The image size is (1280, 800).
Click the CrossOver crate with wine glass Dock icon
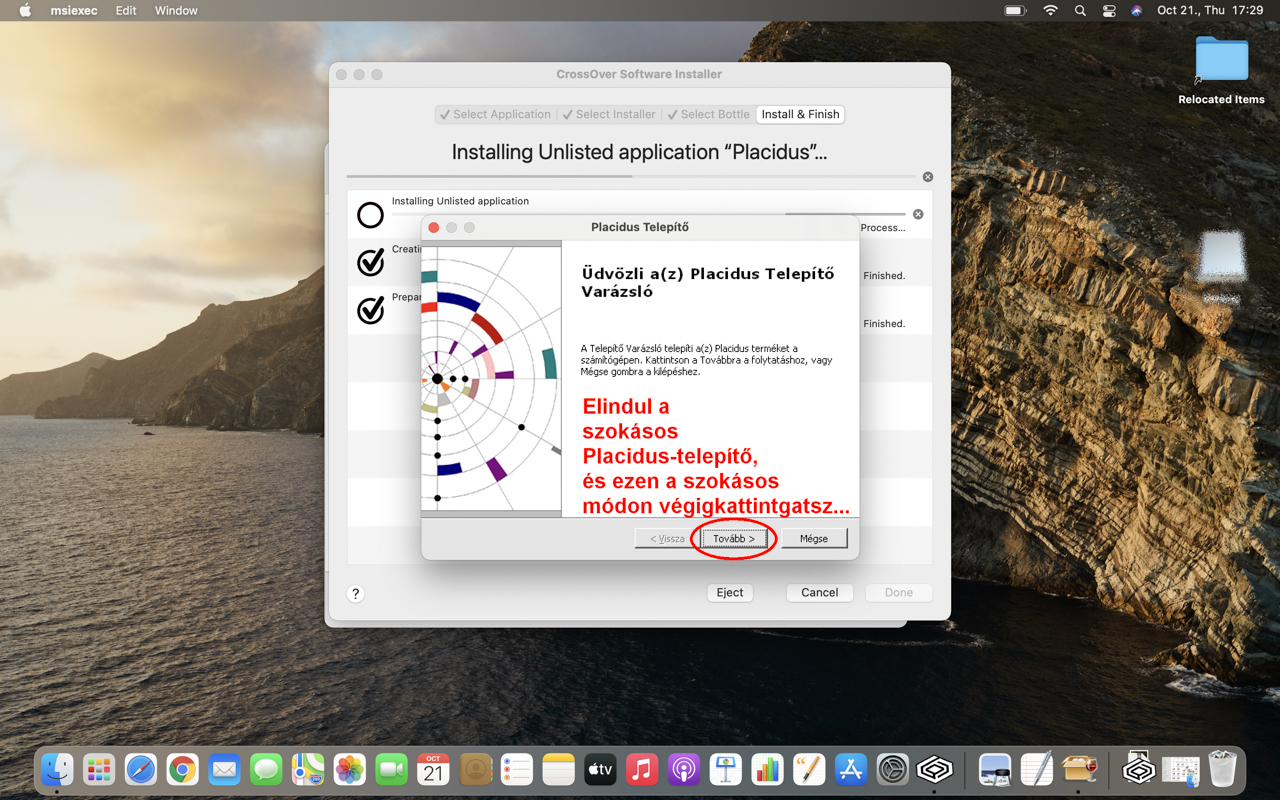[x=1079, y=769]
